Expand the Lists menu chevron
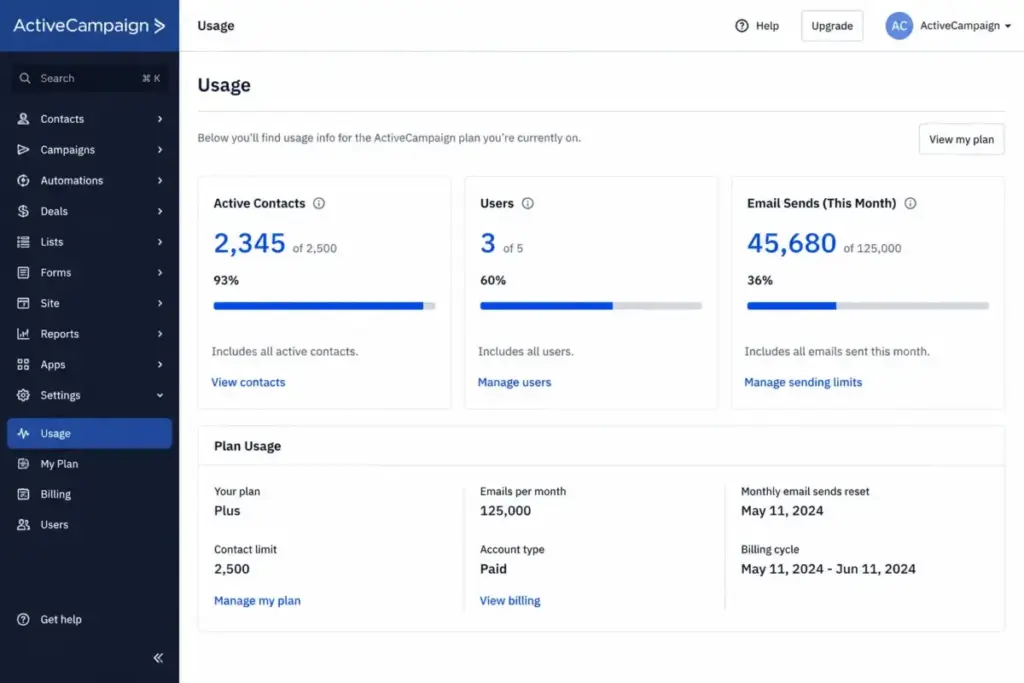Screen dimensions: 1024x683 (x=159, y=242)
